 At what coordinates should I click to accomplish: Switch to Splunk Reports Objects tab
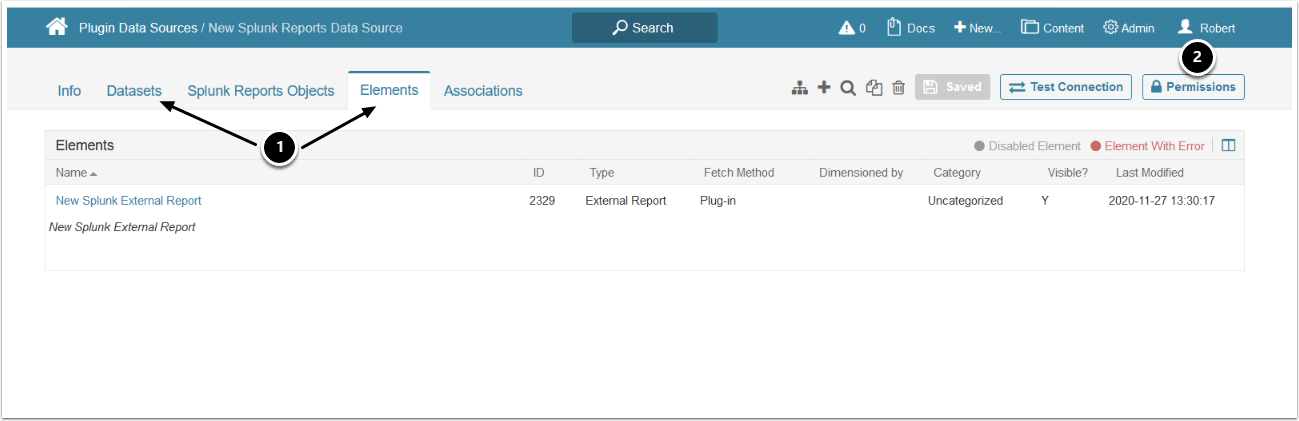[261, 90]
